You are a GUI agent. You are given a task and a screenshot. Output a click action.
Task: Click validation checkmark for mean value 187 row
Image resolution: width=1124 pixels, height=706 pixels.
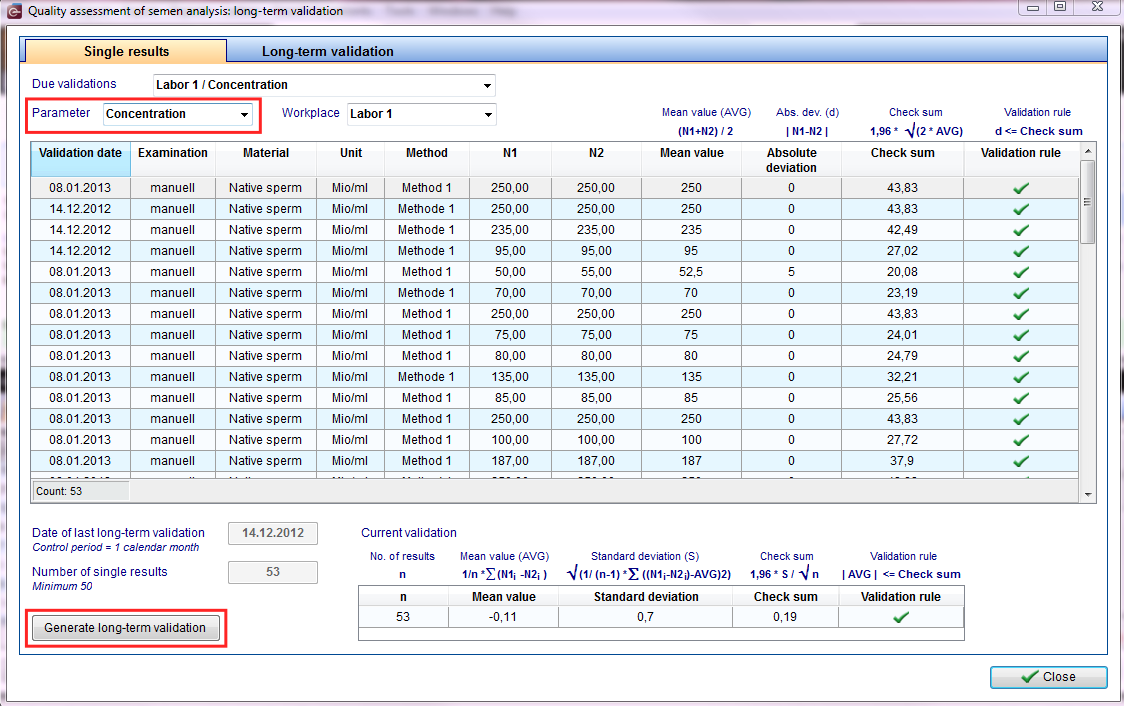[x=1021, y=461]
